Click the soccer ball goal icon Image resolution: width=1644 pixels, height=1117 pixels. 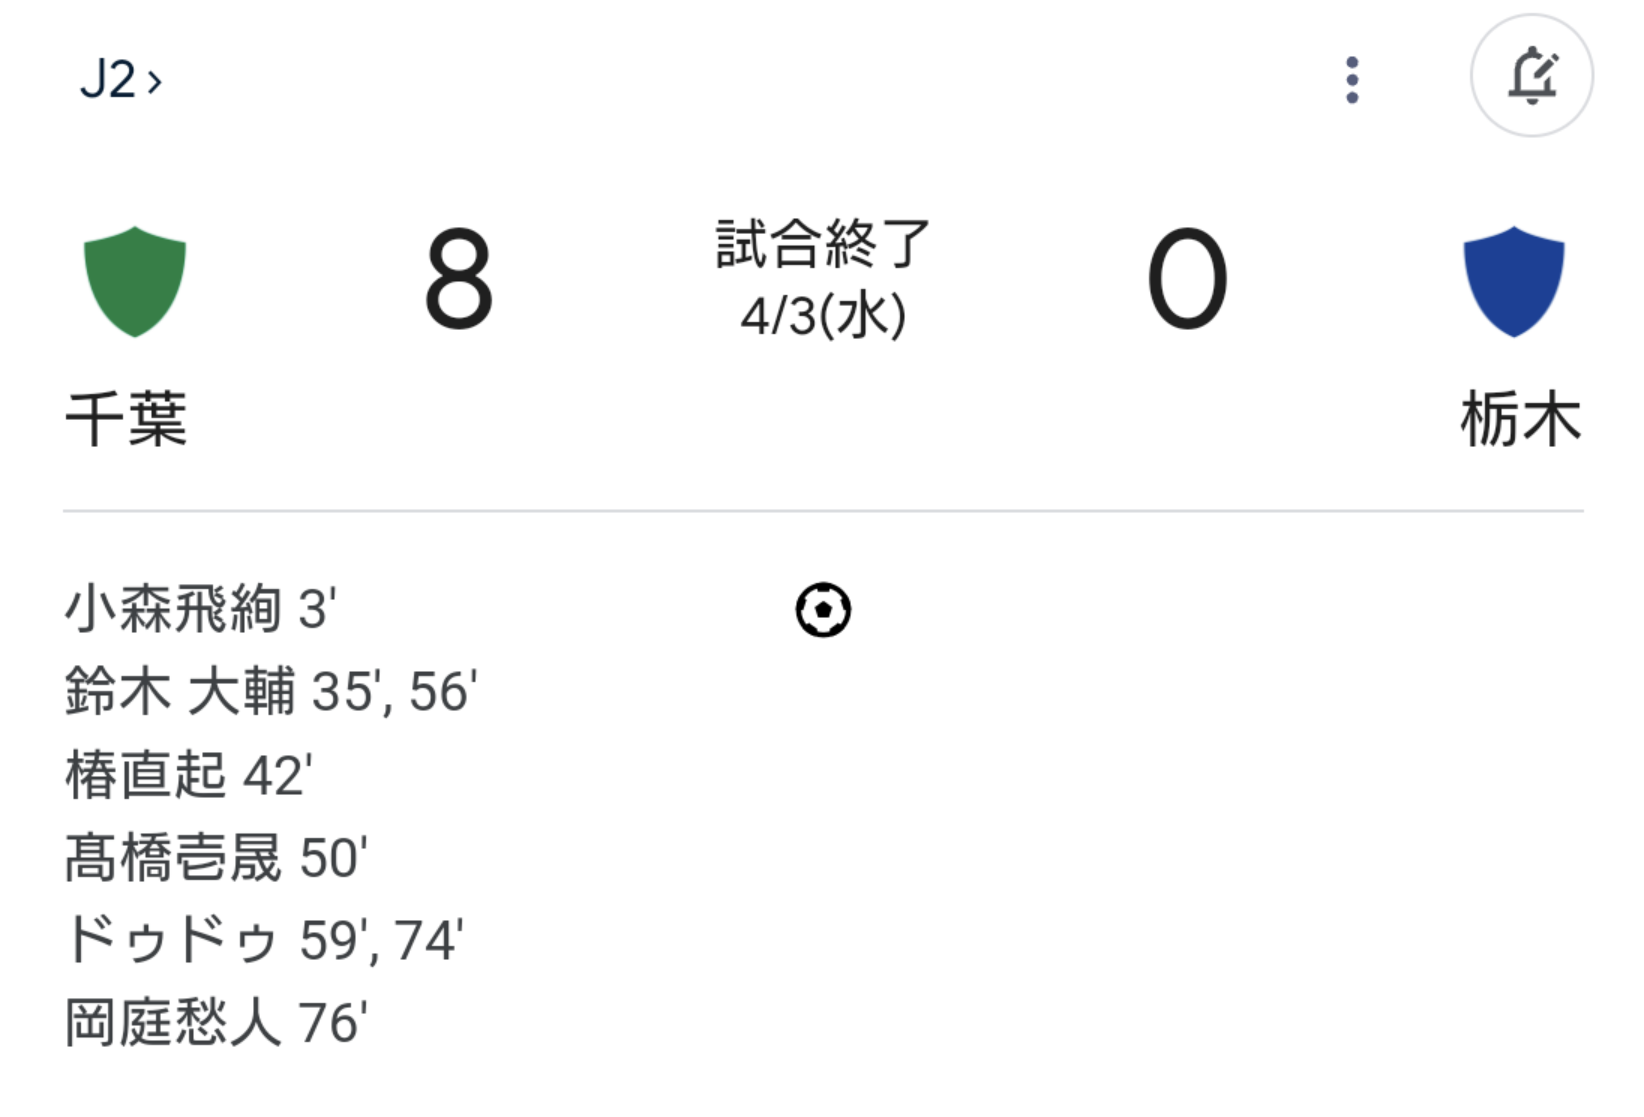tap(823, 609)
